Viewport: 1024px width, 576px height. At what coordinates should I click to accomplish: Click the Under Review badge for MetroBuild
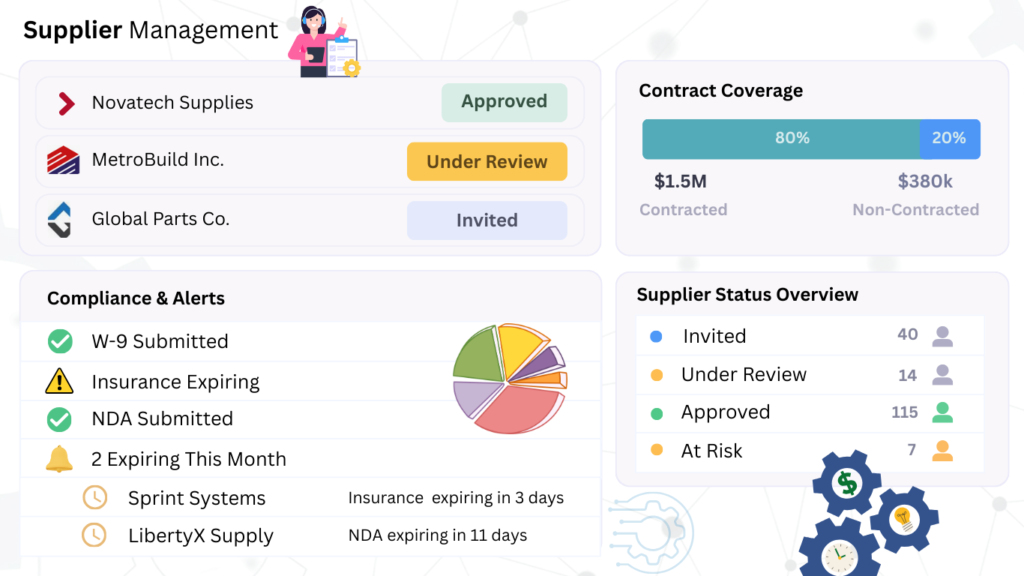click(487, 162)
